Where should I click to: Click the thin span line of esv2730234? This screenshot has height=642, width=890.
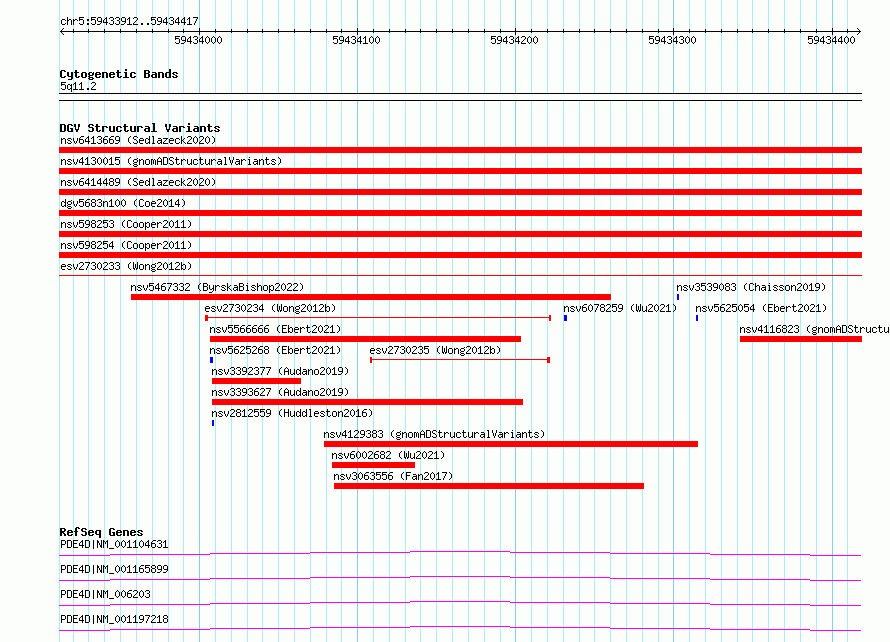[378, 318]
